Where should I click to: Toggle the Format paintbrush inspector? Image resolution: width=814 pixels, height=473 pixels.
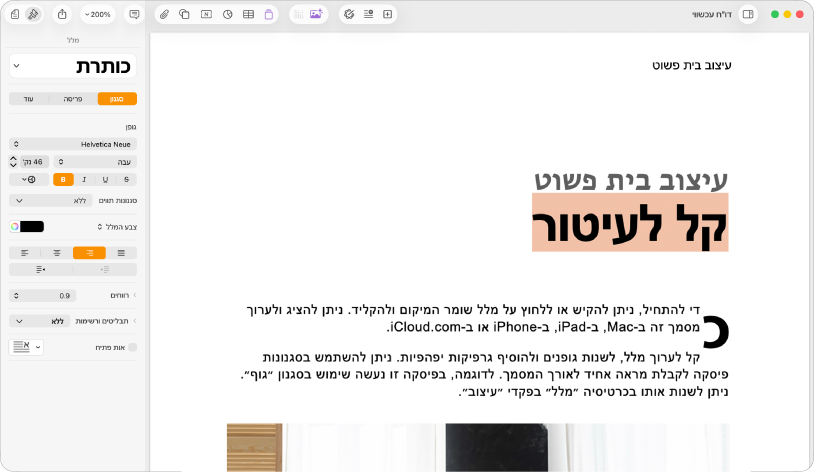(x=33, y=15)
